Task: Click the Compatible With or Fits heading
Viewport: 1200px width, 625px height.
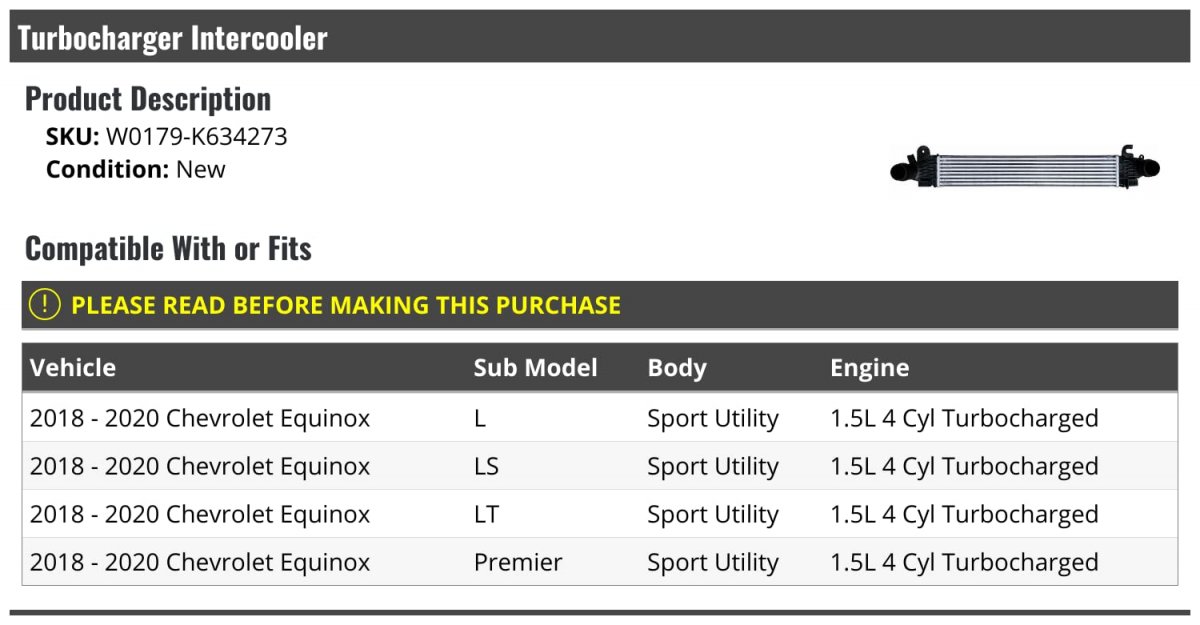Action: coord(168,248)
